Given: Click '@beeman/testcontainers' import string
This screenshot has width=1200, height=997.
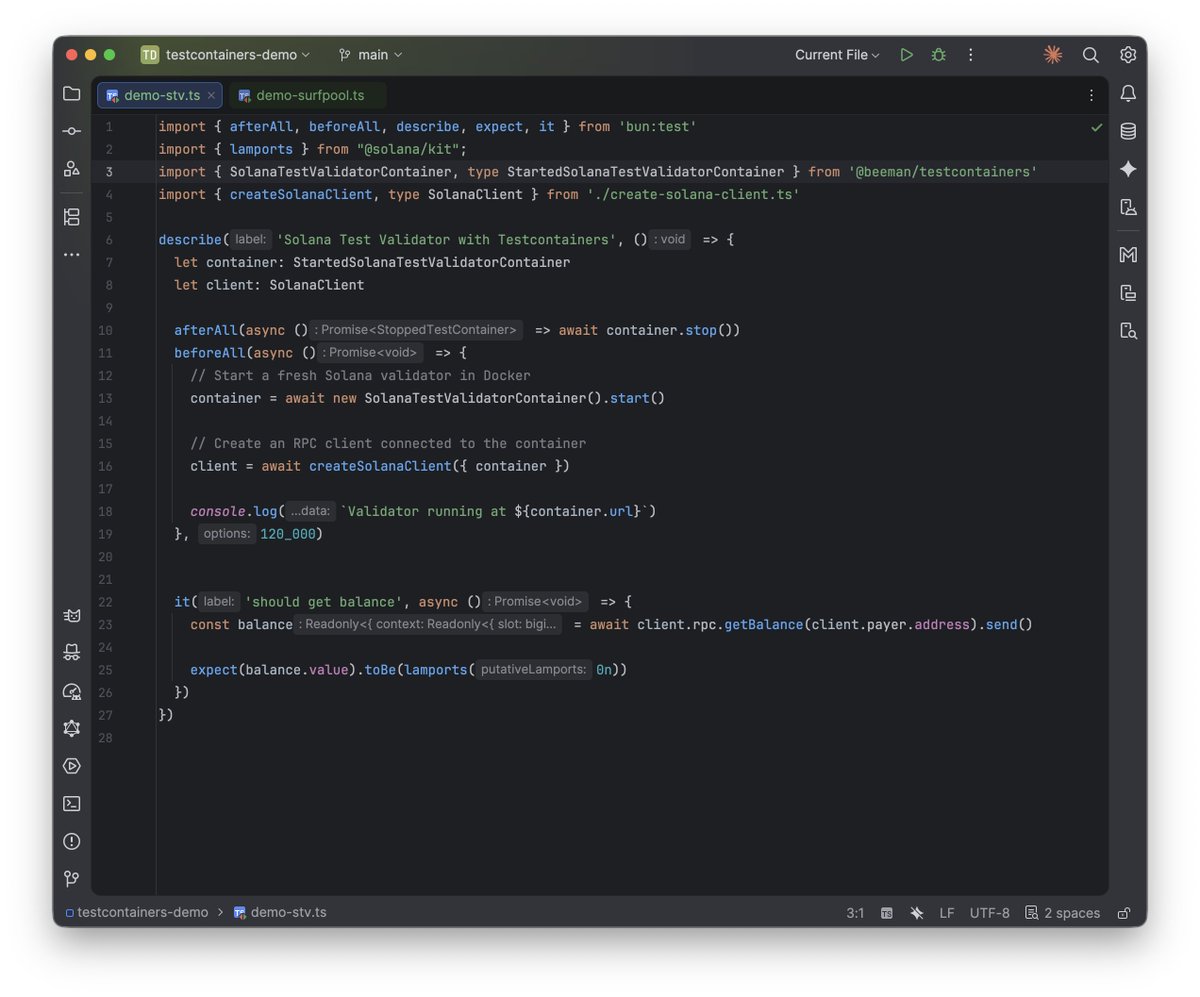Looking at the screenshot, I should click(943, 172).
